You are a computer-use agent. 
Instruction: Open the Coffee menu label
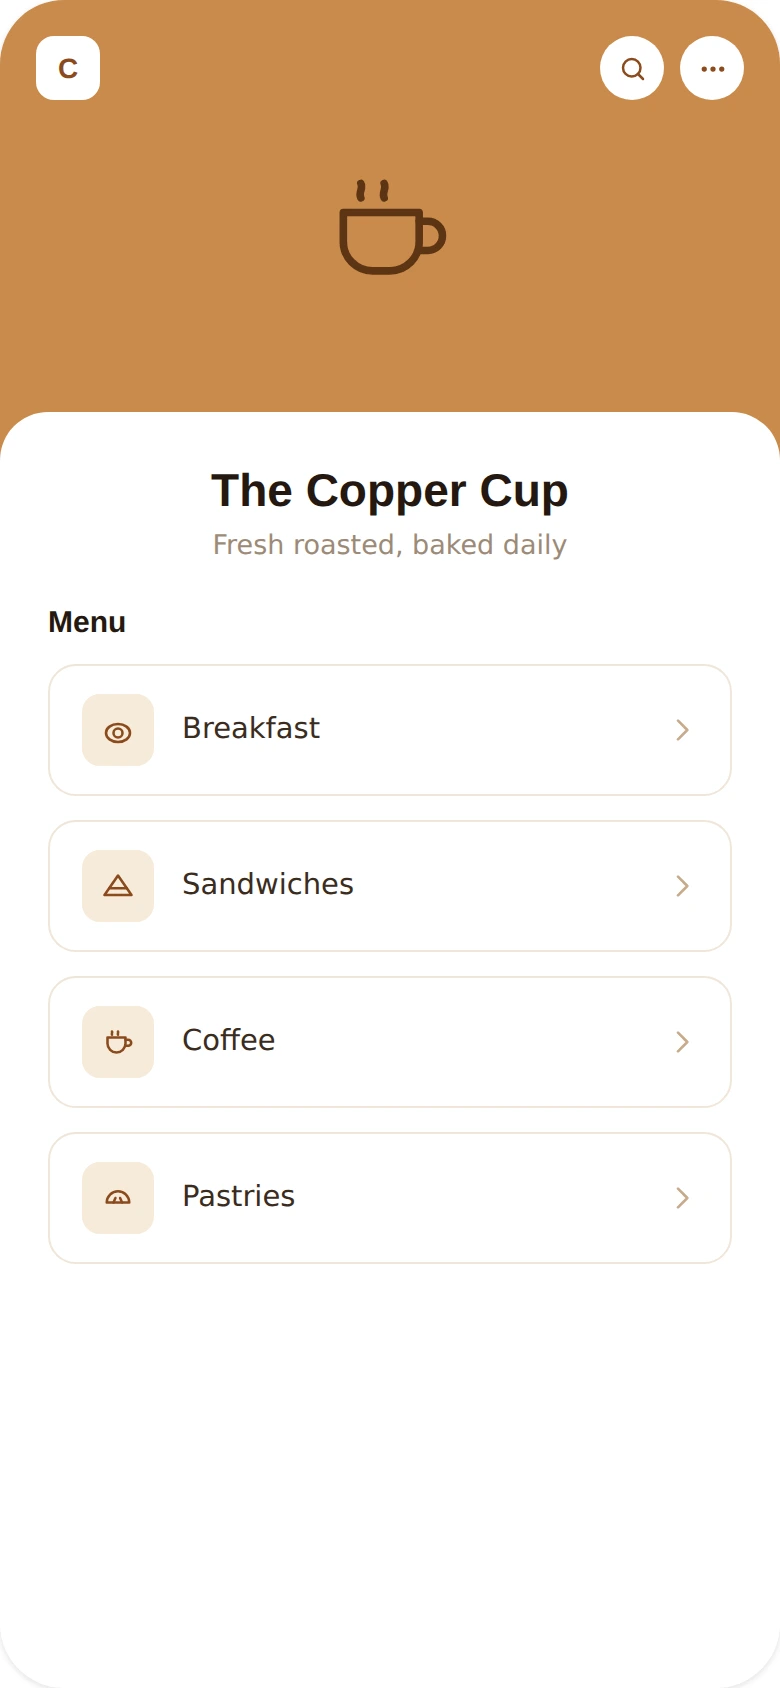pos(229,1040)
